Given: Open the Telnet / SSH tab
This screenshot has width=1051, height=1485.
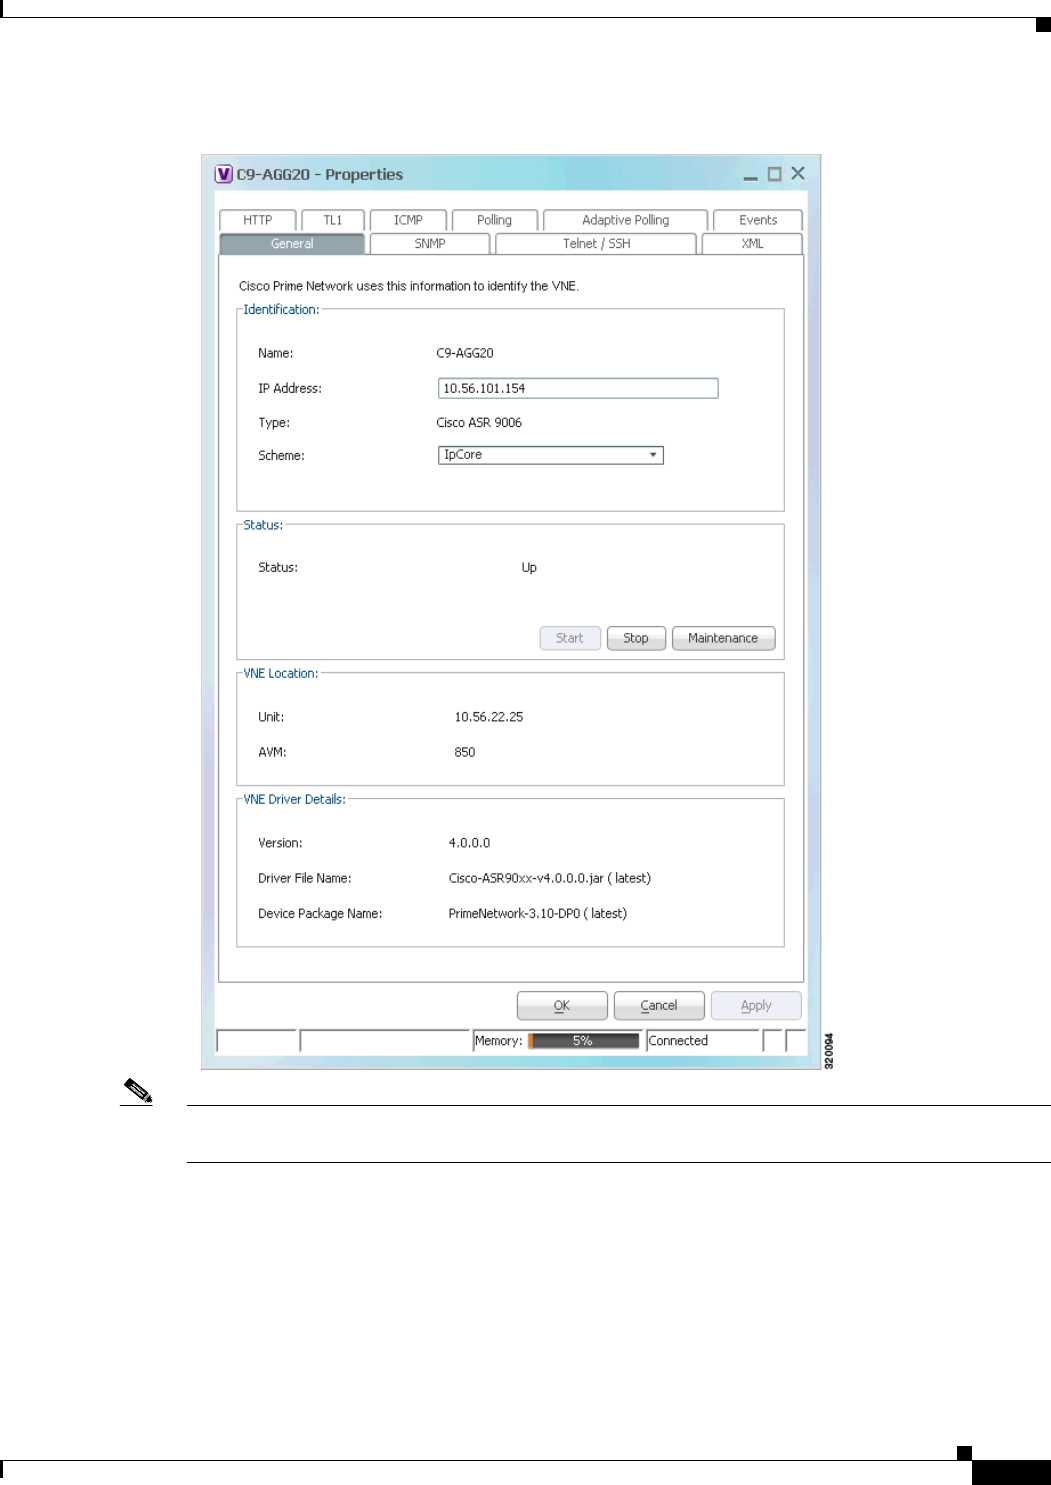Looking at the screenshot, I should click(596, 244).
